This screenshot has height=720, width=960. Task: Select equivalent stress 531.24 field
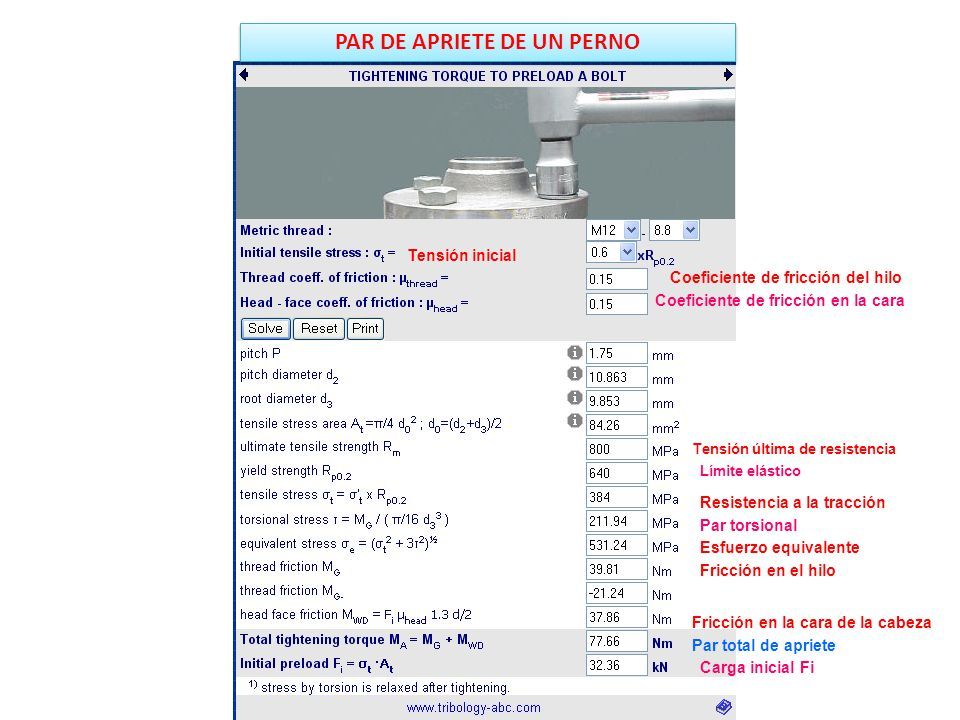tap(617, 545)
